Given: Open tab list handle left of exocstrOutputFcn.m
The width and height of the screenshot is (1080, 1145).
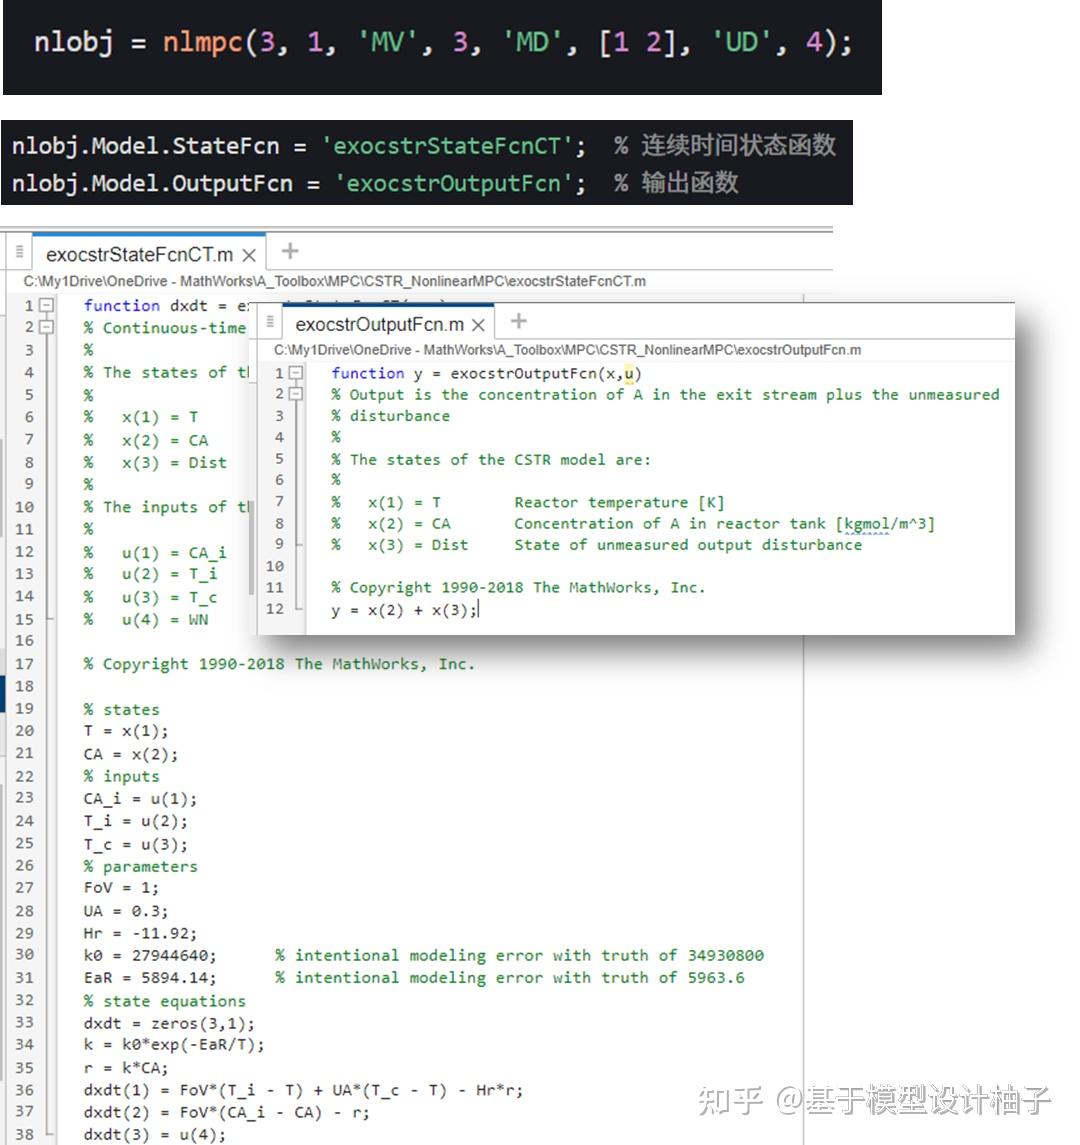Looking at the screenshot, I should coord(269,322).
